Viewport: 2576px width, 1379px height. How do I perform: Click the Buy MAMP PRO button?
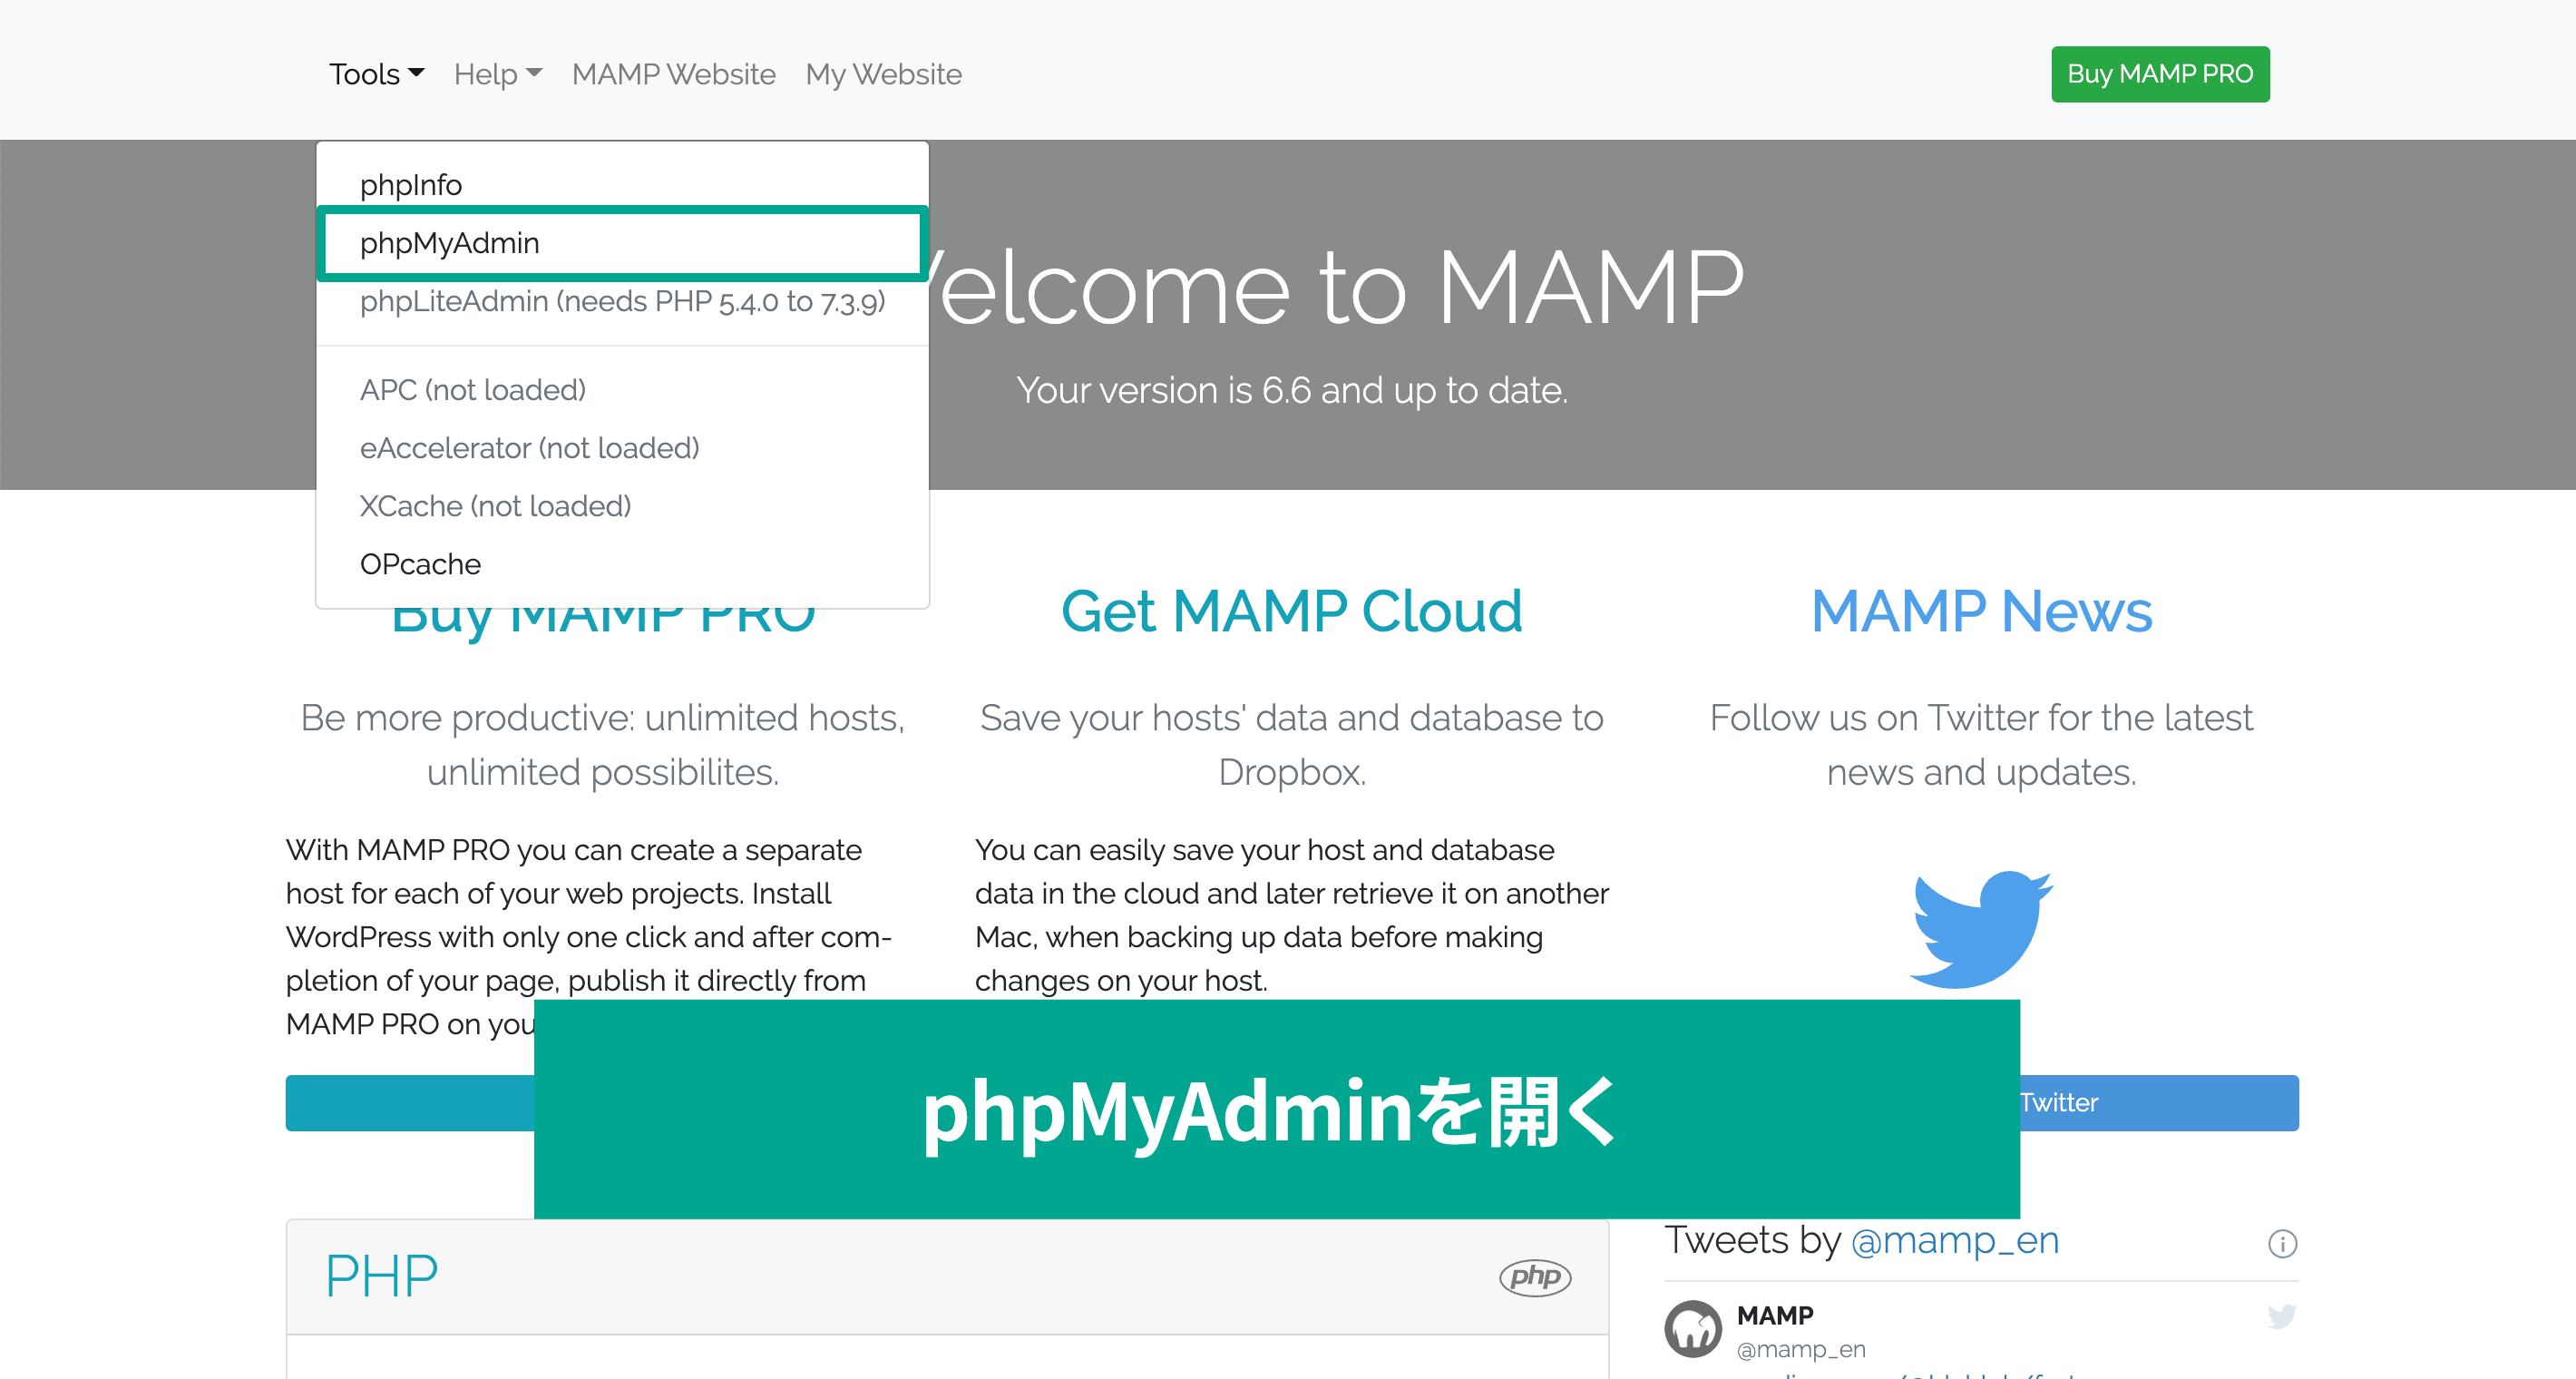coord(2160,74)
